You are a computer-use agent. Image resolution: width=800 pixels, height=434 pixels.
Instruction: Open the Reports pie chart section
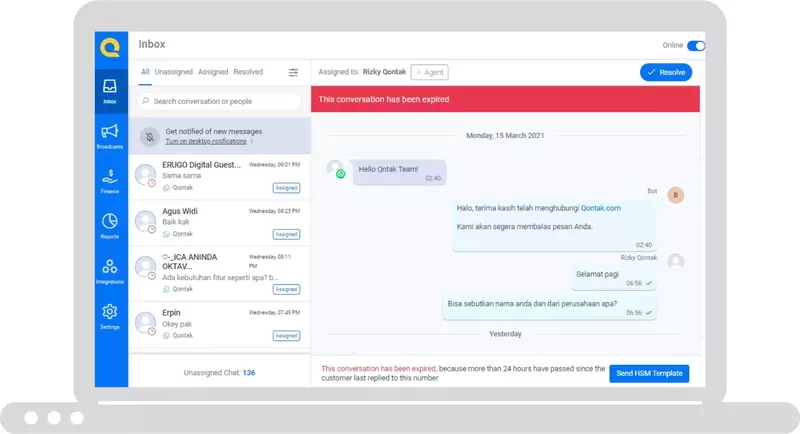click(x=110, y=226)
